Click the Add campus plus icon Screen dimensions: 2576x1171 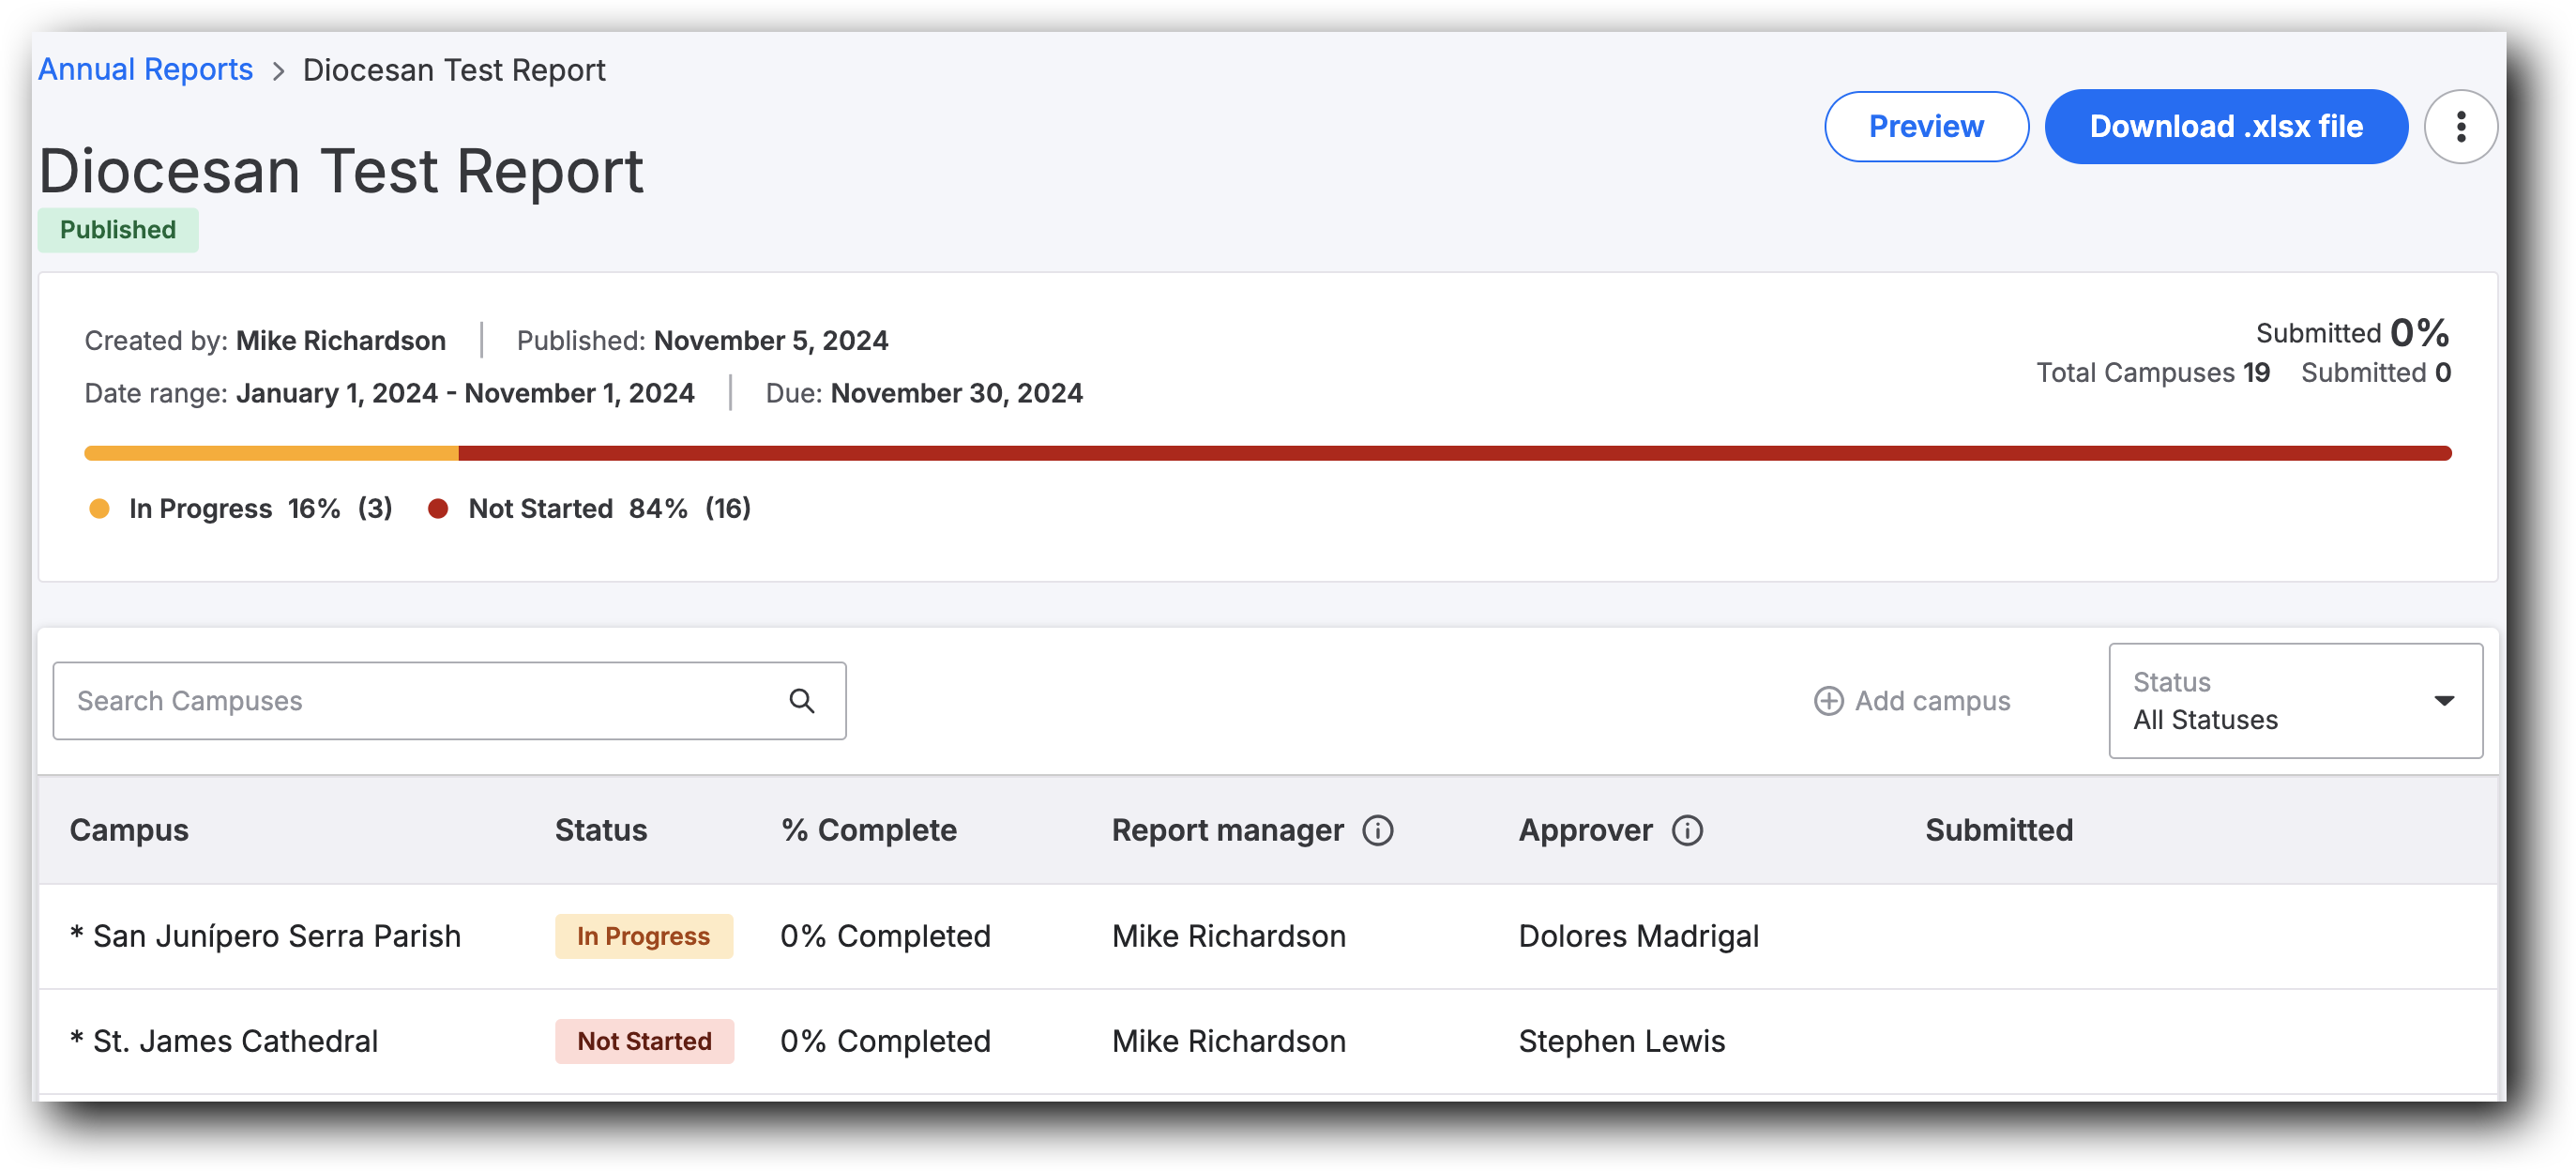(1829, 700)
